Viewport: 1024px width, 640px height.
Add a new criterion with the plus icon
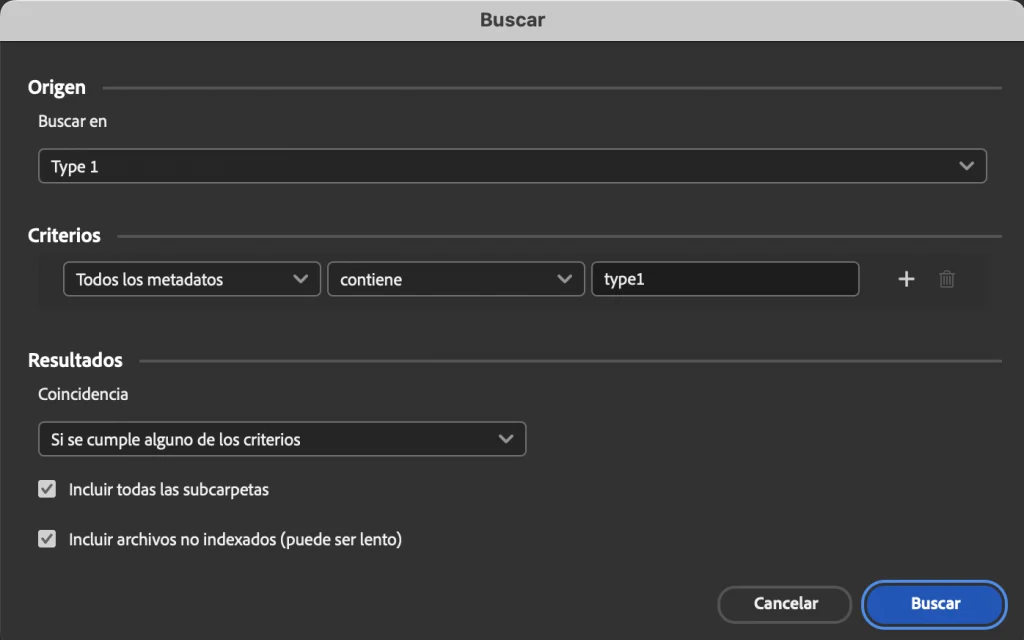(x=906, y=280)
